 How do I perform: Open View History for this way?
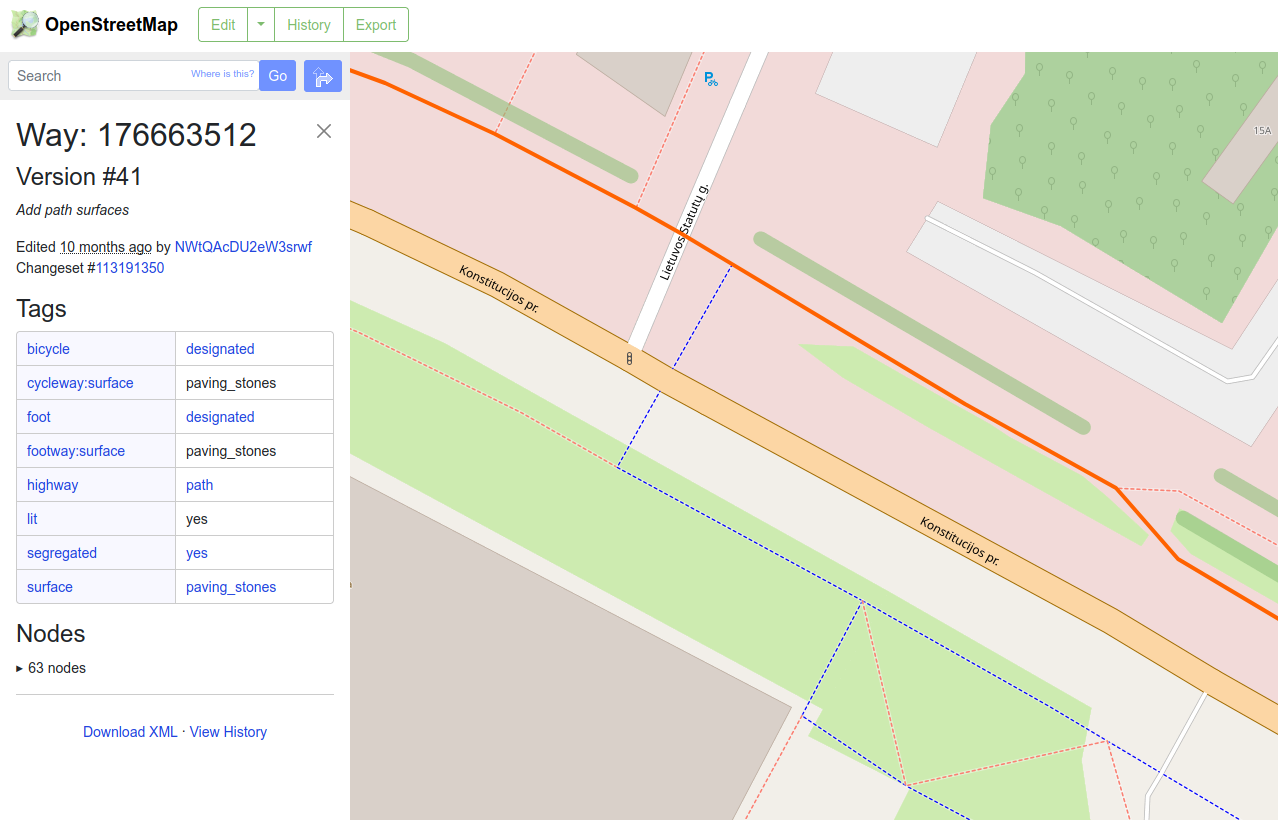228,731
